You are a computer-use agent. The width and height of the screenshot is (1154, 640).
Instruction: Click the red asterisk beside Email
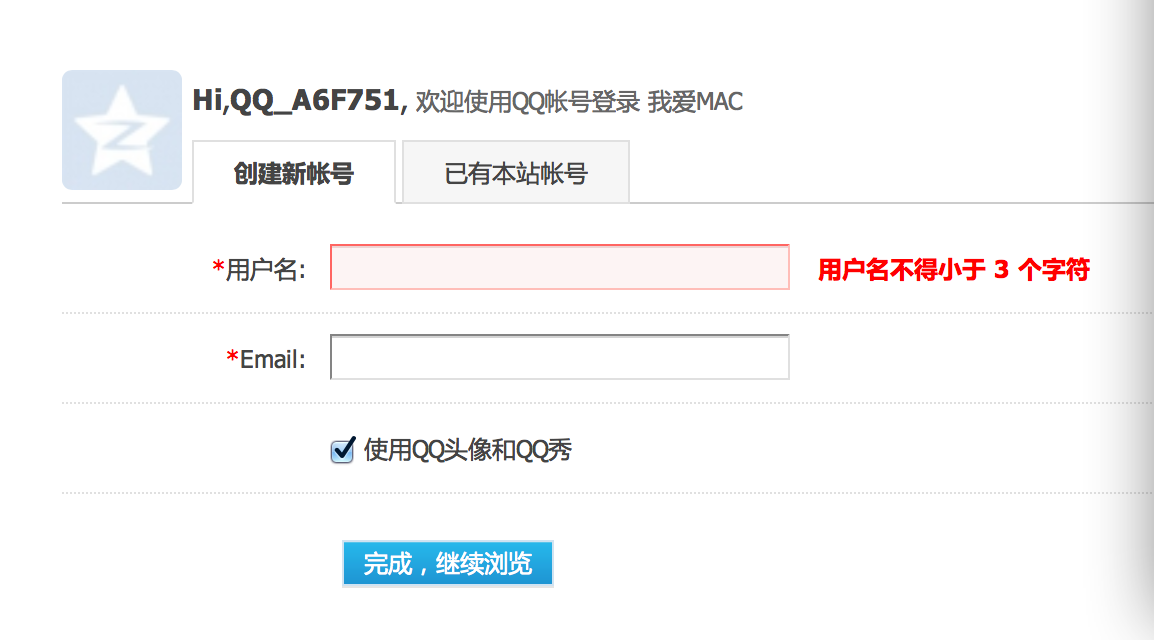point(233,358)
